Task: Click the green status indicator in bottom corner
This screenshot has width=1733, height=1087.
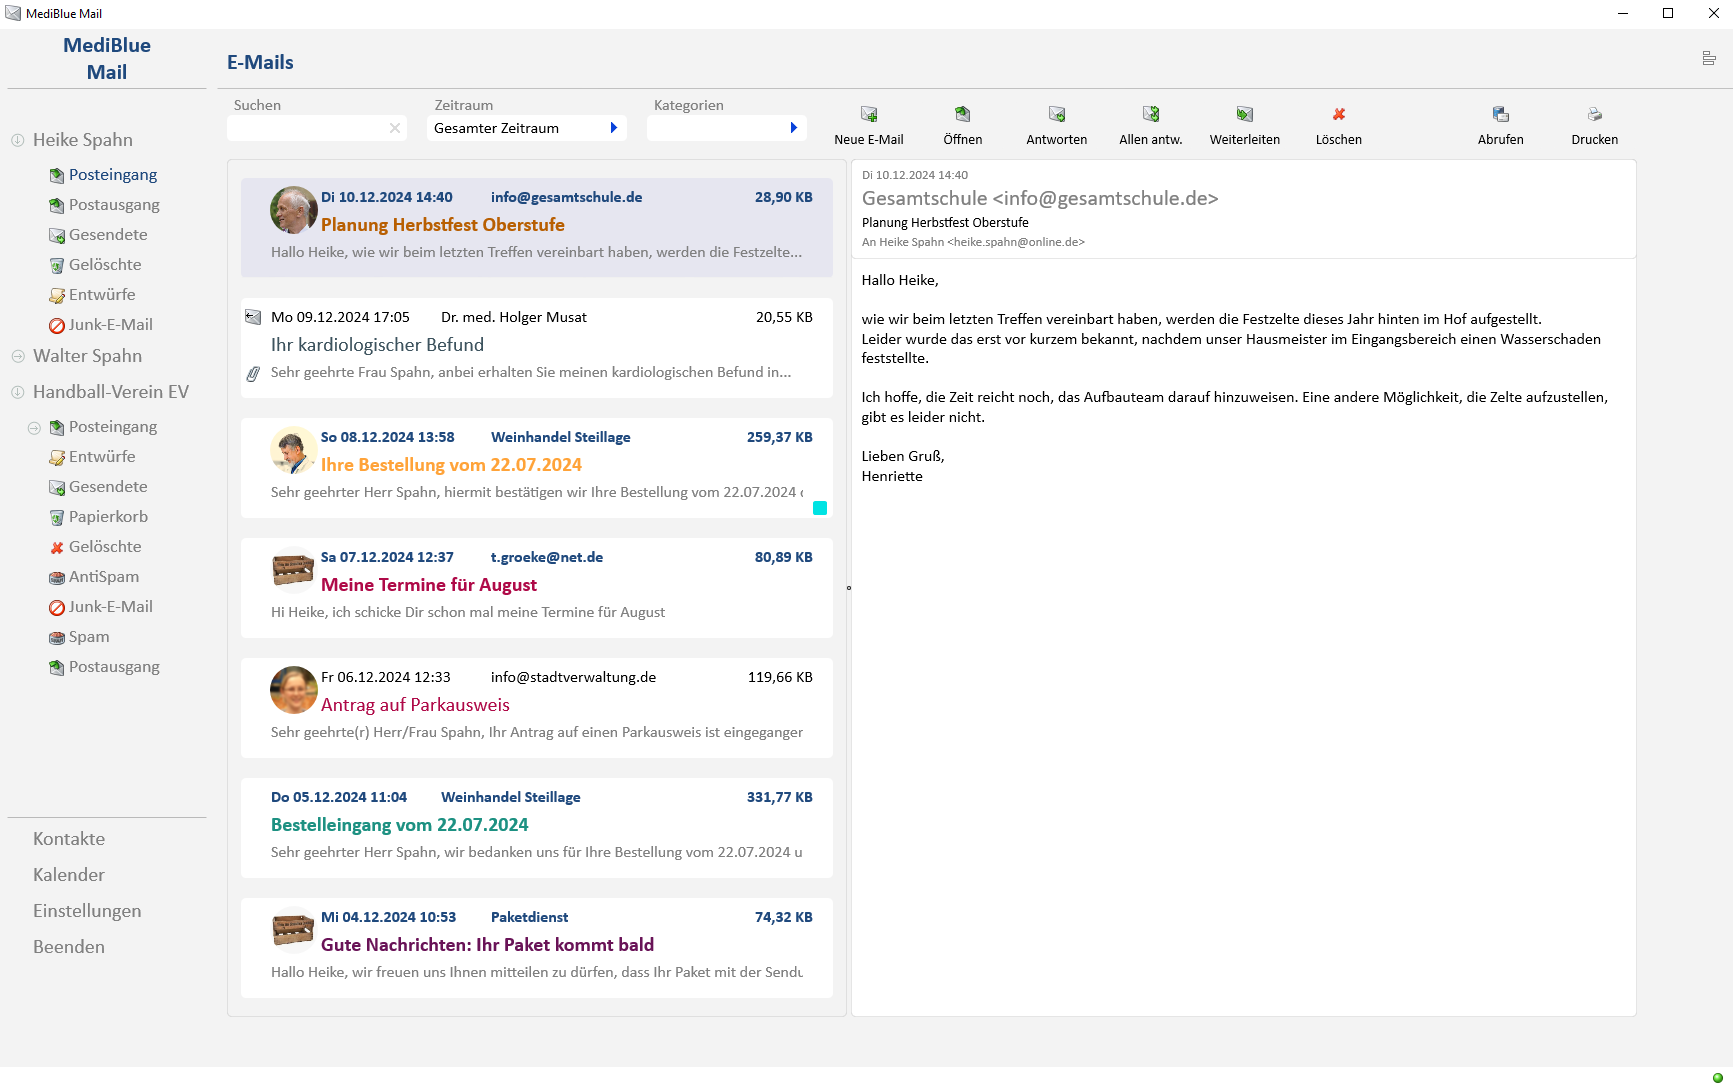Action: coord(1718,1078)
